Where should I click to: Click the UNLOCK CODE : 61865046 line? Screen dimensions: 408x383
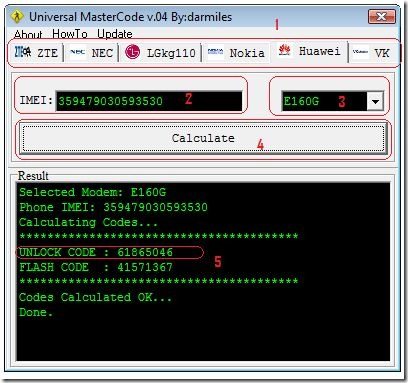pyautogui.click(x=96, y=252)
